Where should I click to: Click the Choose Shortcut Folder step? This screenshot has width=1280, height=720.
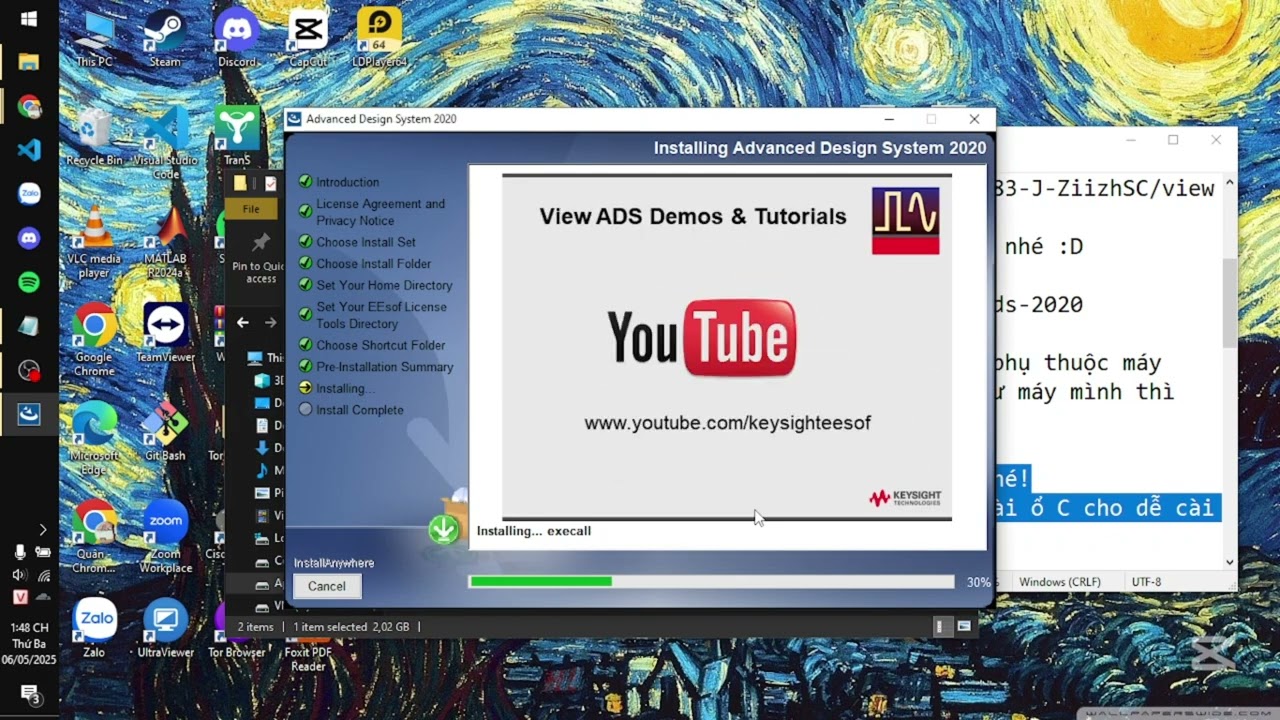(x=380, y=345)
